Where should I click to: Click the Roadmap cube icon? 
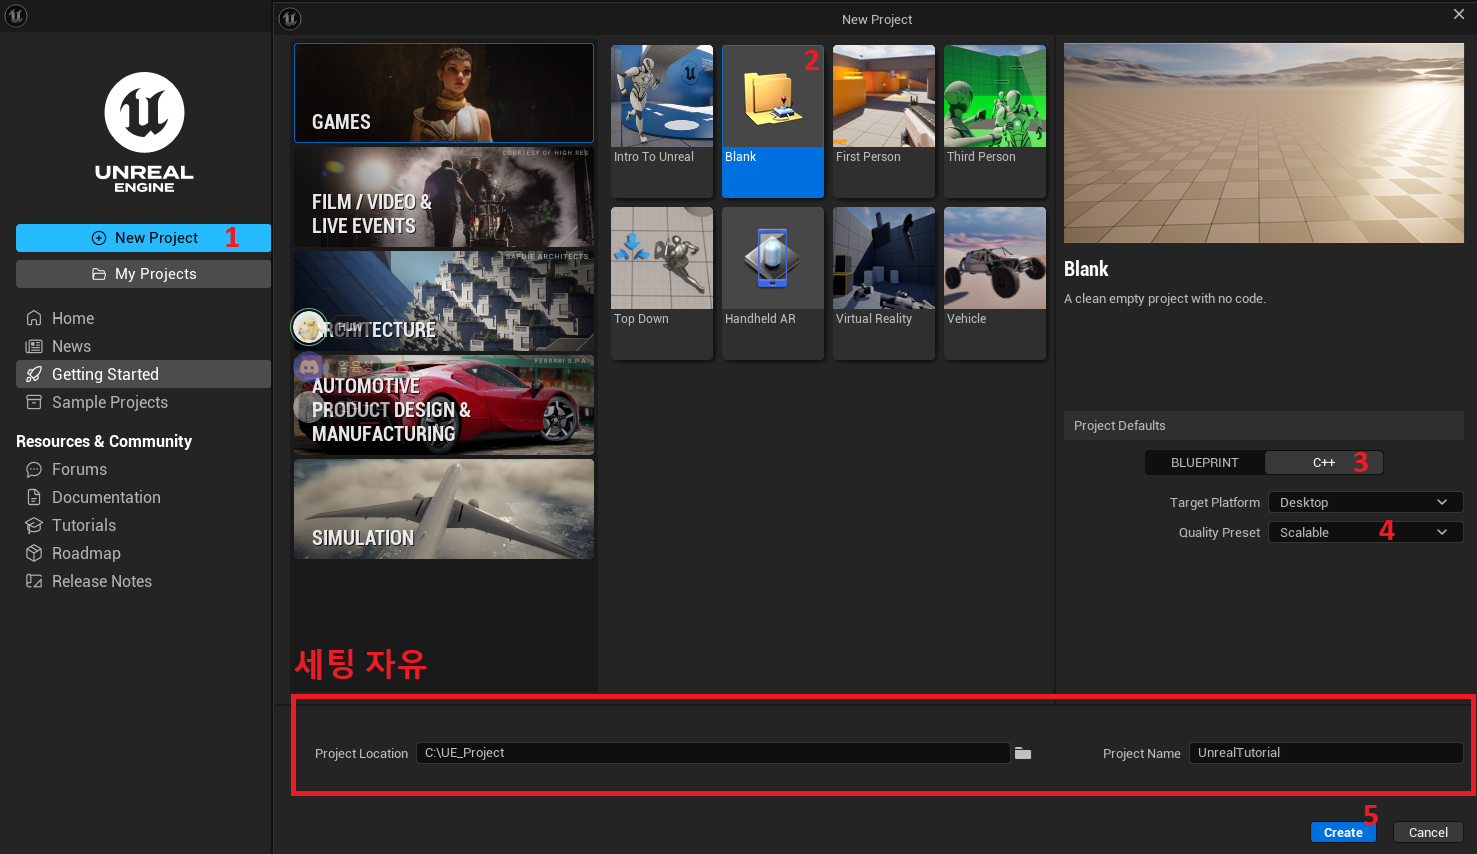coord(34,553)
